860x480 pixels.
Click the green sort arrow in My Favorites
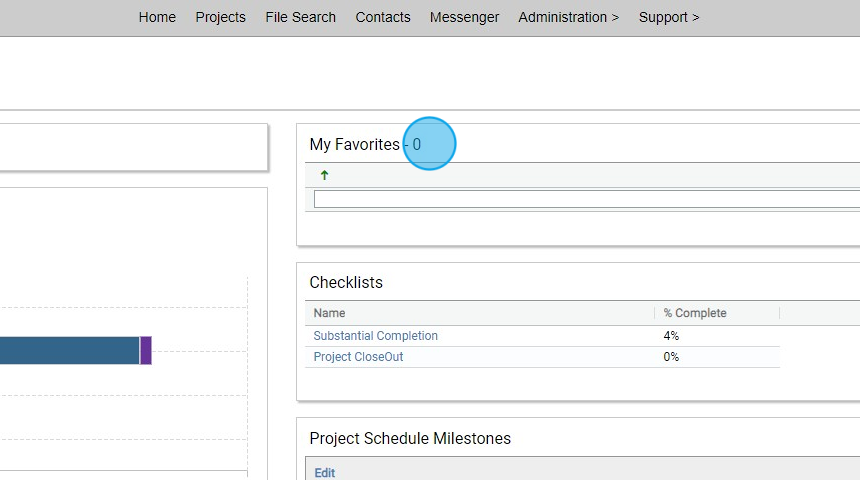[324, 175]
